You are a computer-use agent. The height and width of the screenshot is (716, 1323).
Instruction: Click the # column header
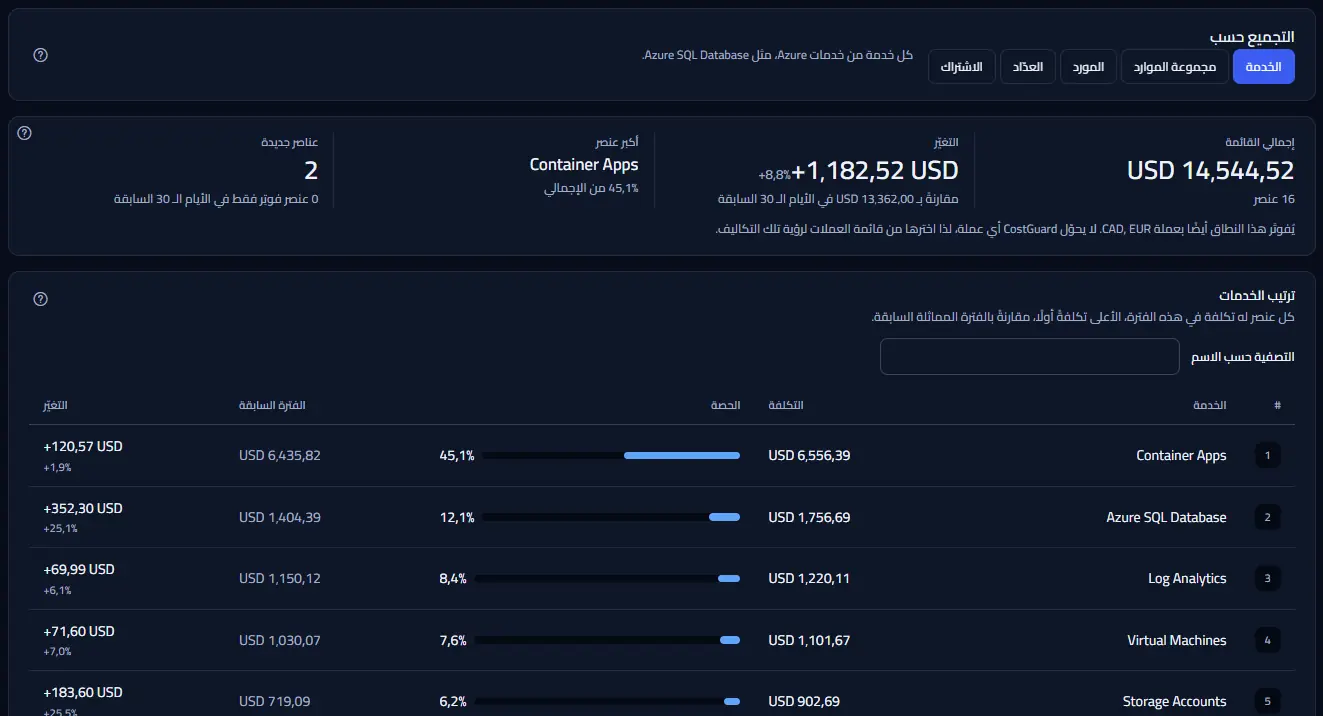1277,405
